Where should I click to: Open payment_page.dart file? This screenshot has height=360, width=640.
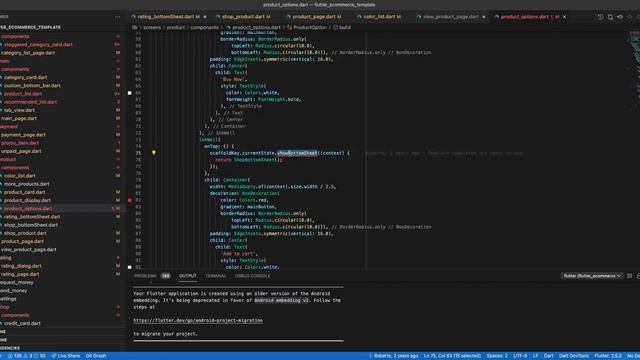click(23, 135)
